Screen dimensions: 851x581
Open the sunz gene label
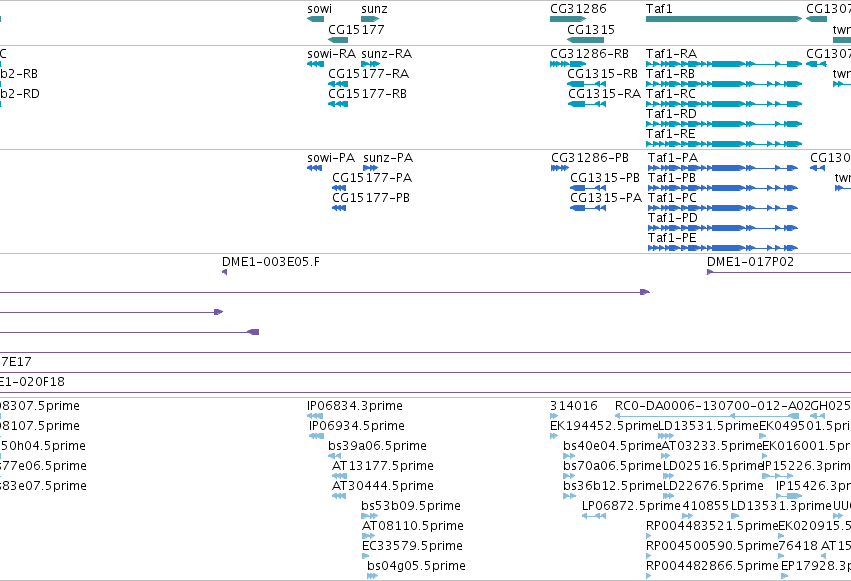(x=374, y=9)
